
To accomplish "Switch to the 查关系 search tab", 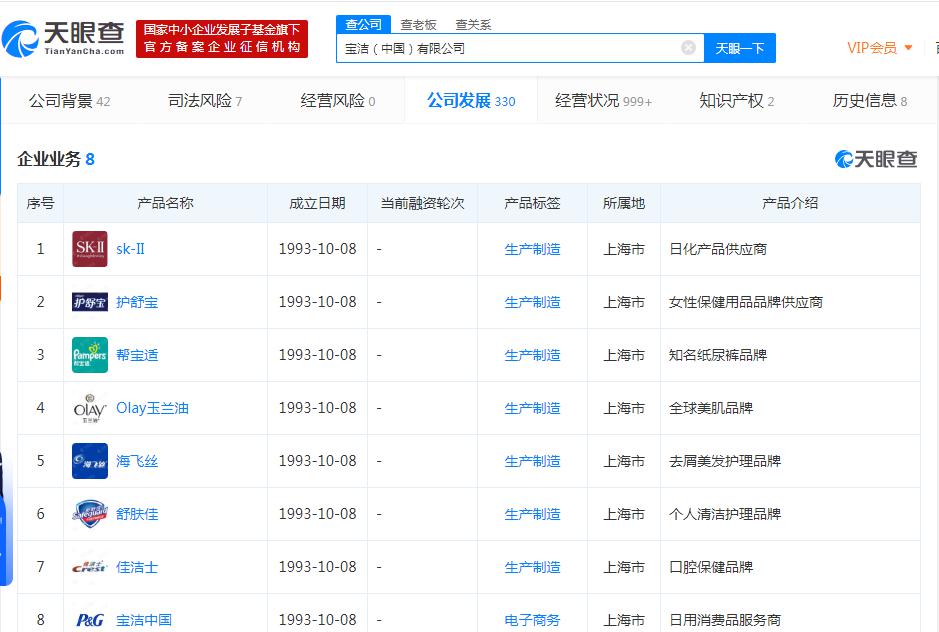I will click(x=473, y=25).
